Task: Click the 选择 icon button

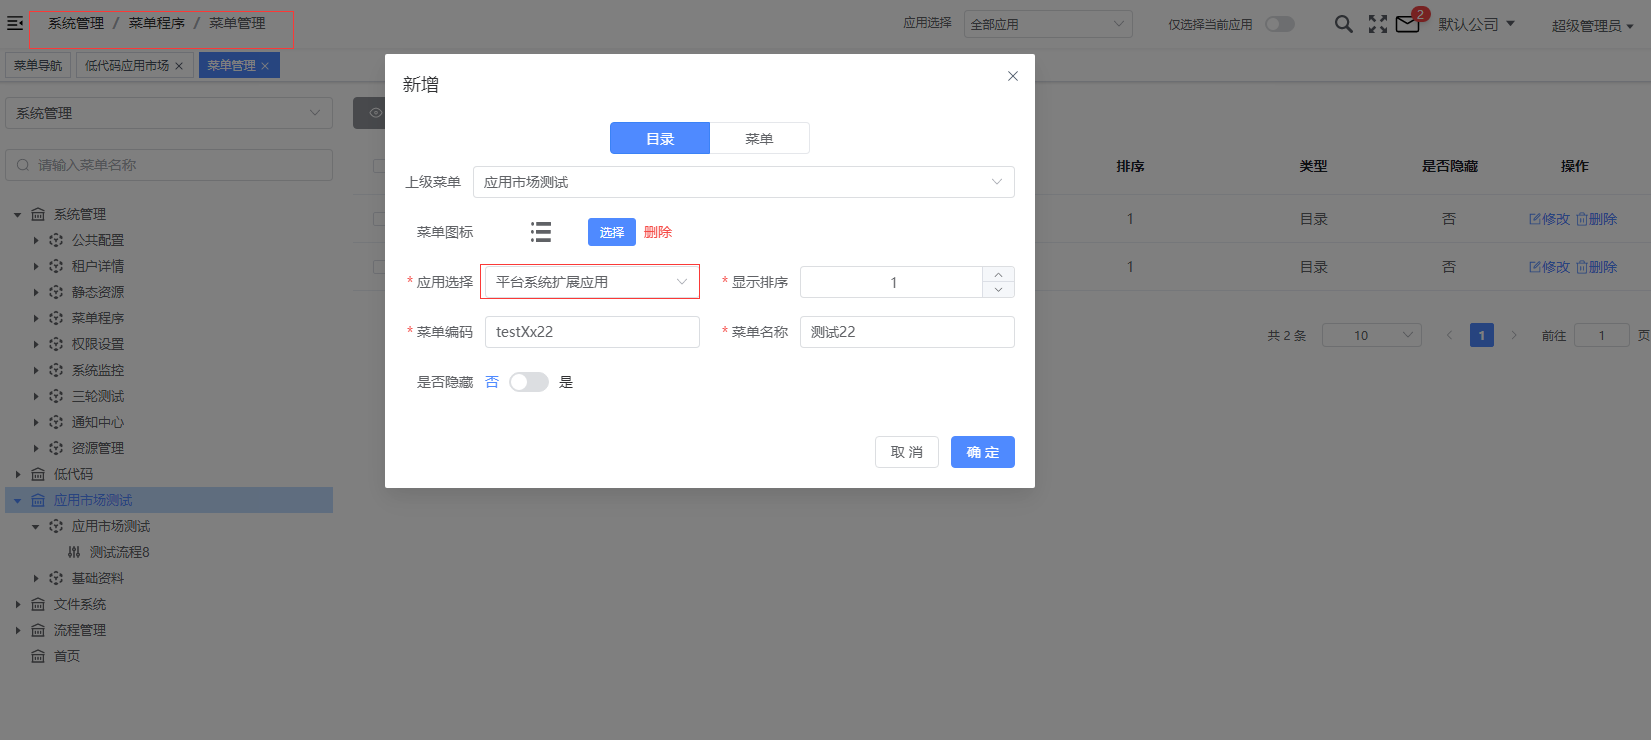Action: (x=612, y=232)
